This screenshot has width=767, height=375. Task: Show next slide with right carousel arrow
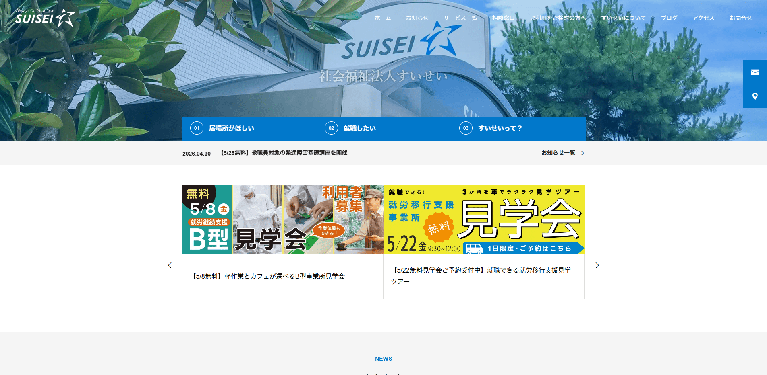pyautogui.click(x=597, y=265)
